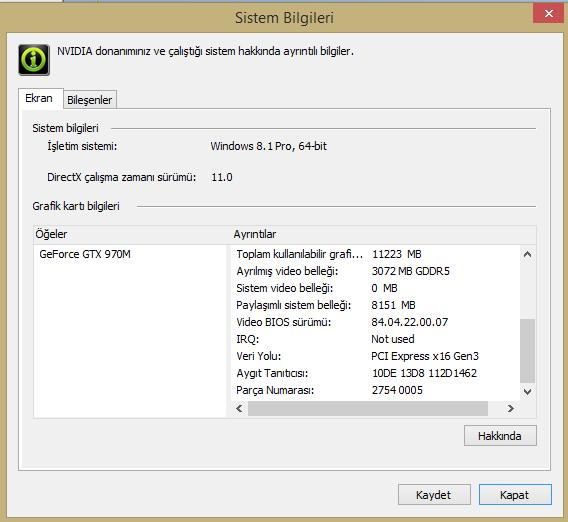Click the 8151 MB value

(x=393, y=305)
